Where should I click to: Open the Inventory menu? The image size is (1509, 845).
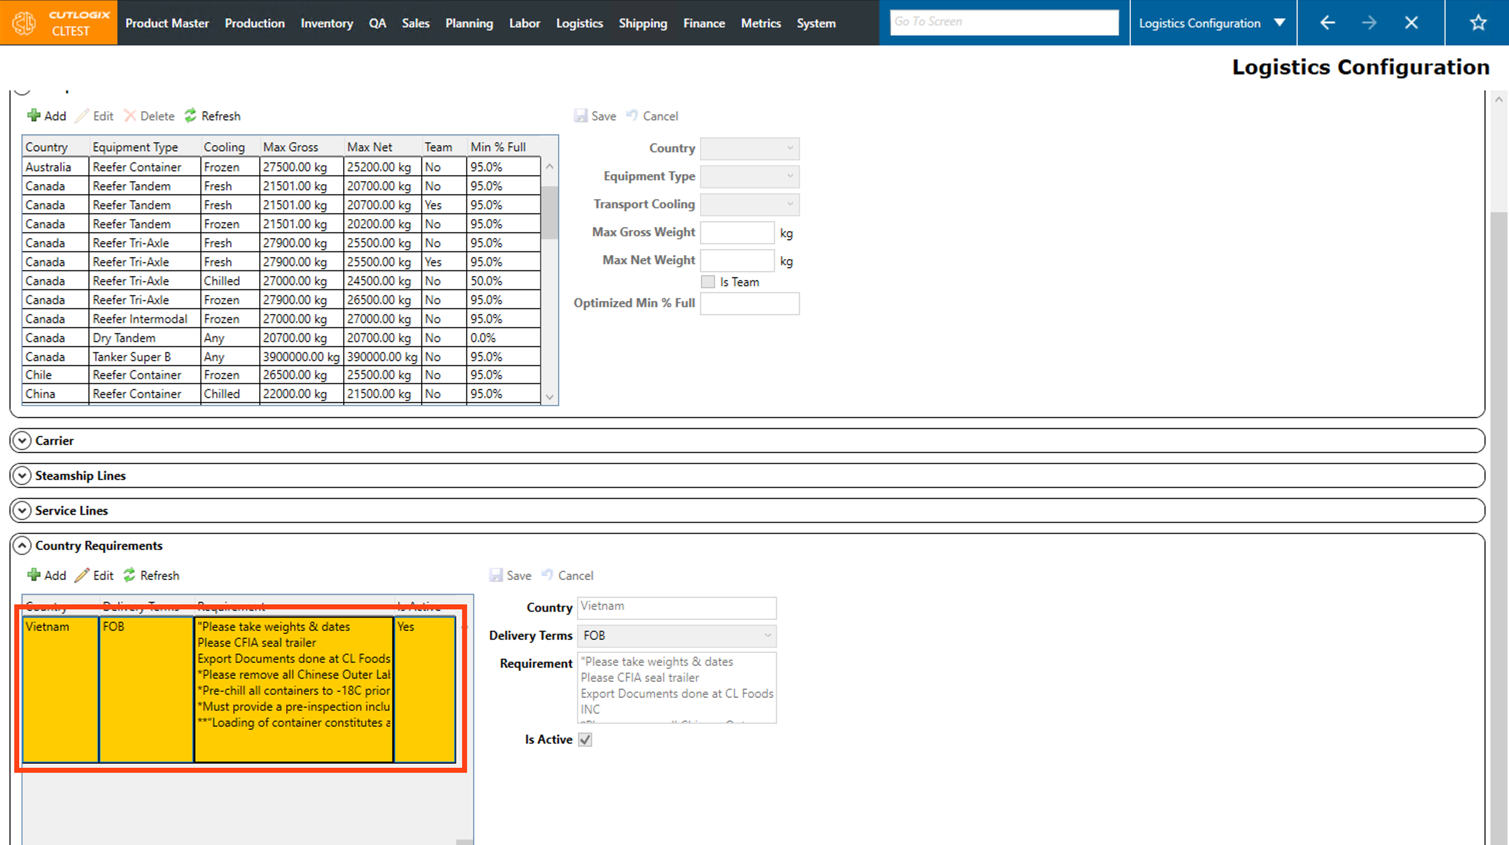click(x=326, y=23)
